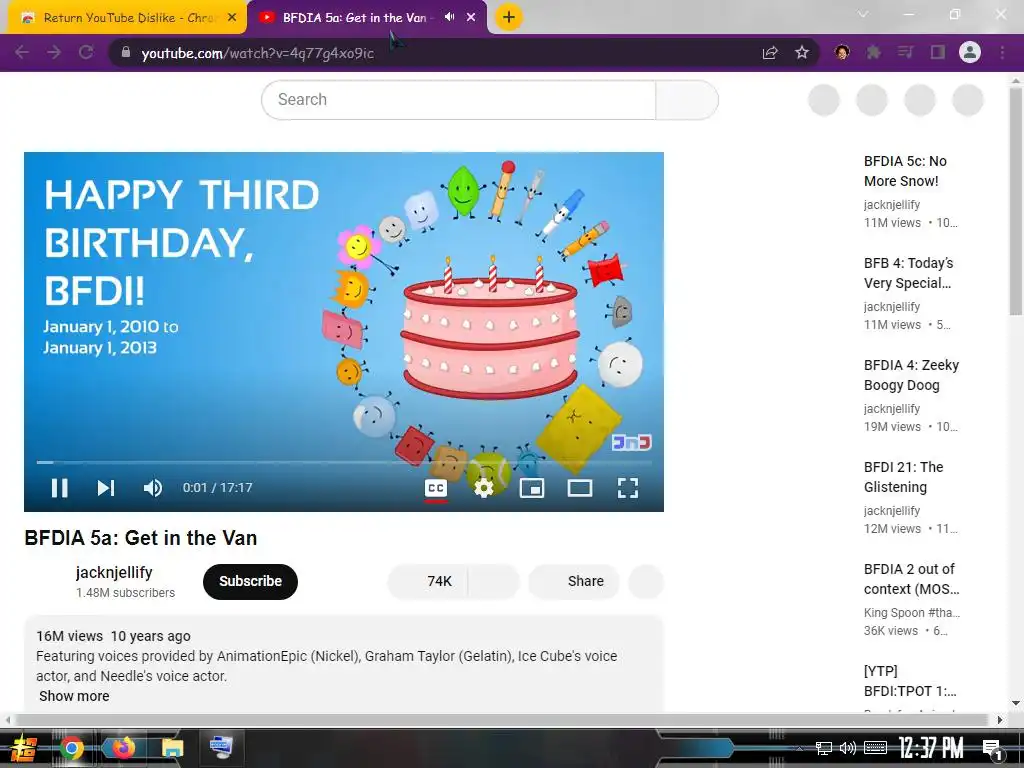The height and width of the screenshot is (768, 1024).
Task: Open BFDI 21: The Glistening
Action: click(903, 477)
